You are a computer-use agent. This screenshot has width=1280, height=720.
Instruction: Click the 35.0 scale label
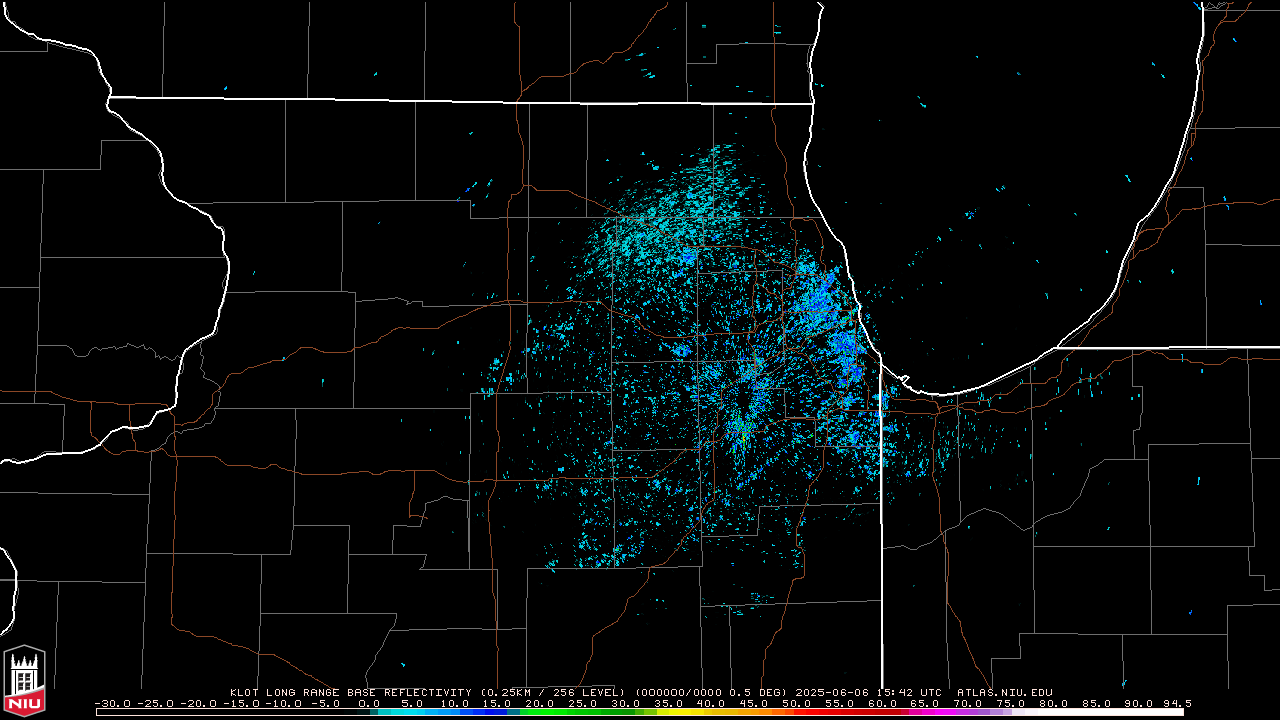tap(668, 702)
